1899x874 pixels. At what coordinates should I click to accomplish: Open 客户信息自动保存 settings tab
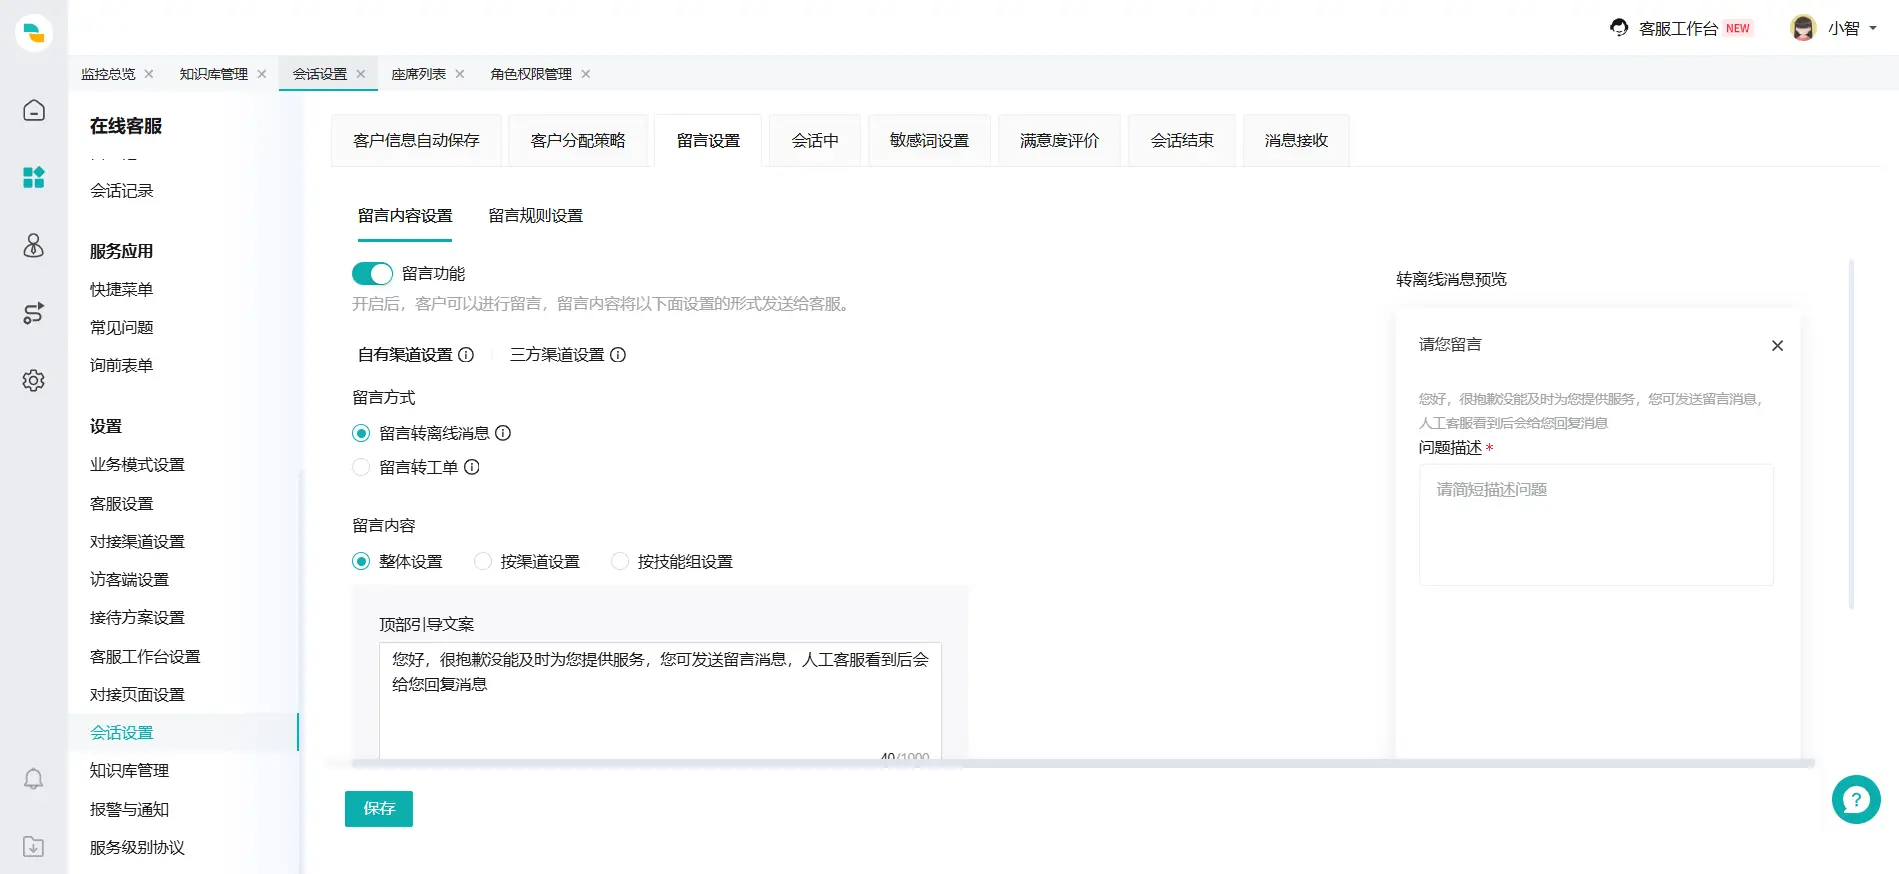point(416,141)
